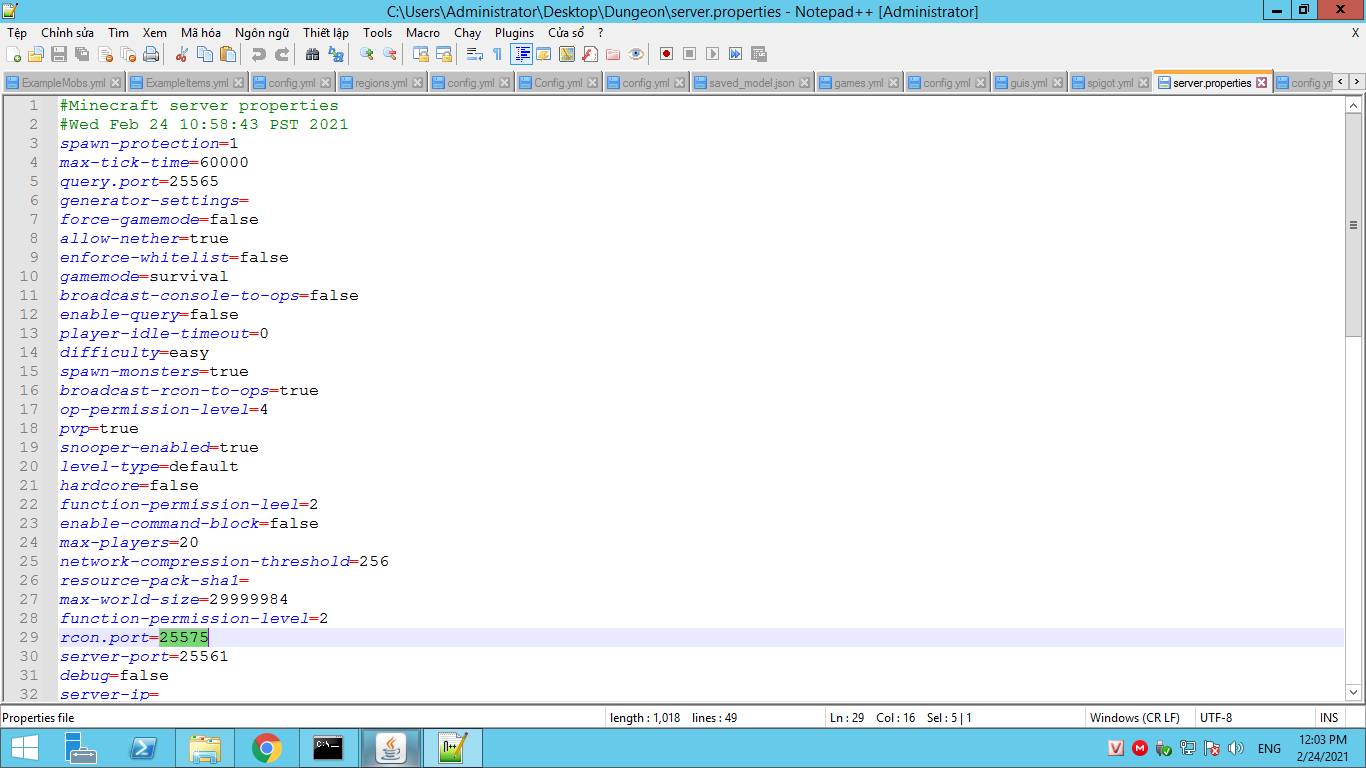Open Find using the binoculars icon
Image resolution: width=1366 pixels, height=768 pixels.
[313, 54]
